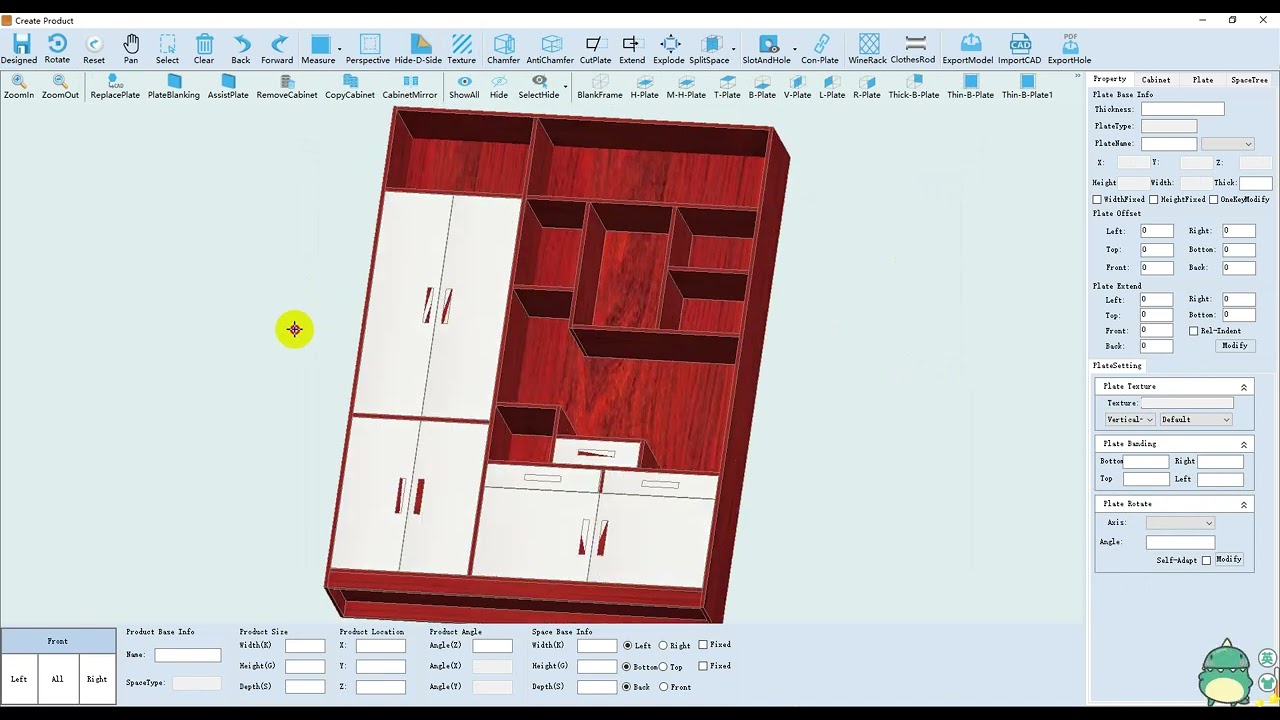Open the Plate Rotate Axis dropdown
This screenshot has height=720, width=1280.
click(x=1180, y=523)
